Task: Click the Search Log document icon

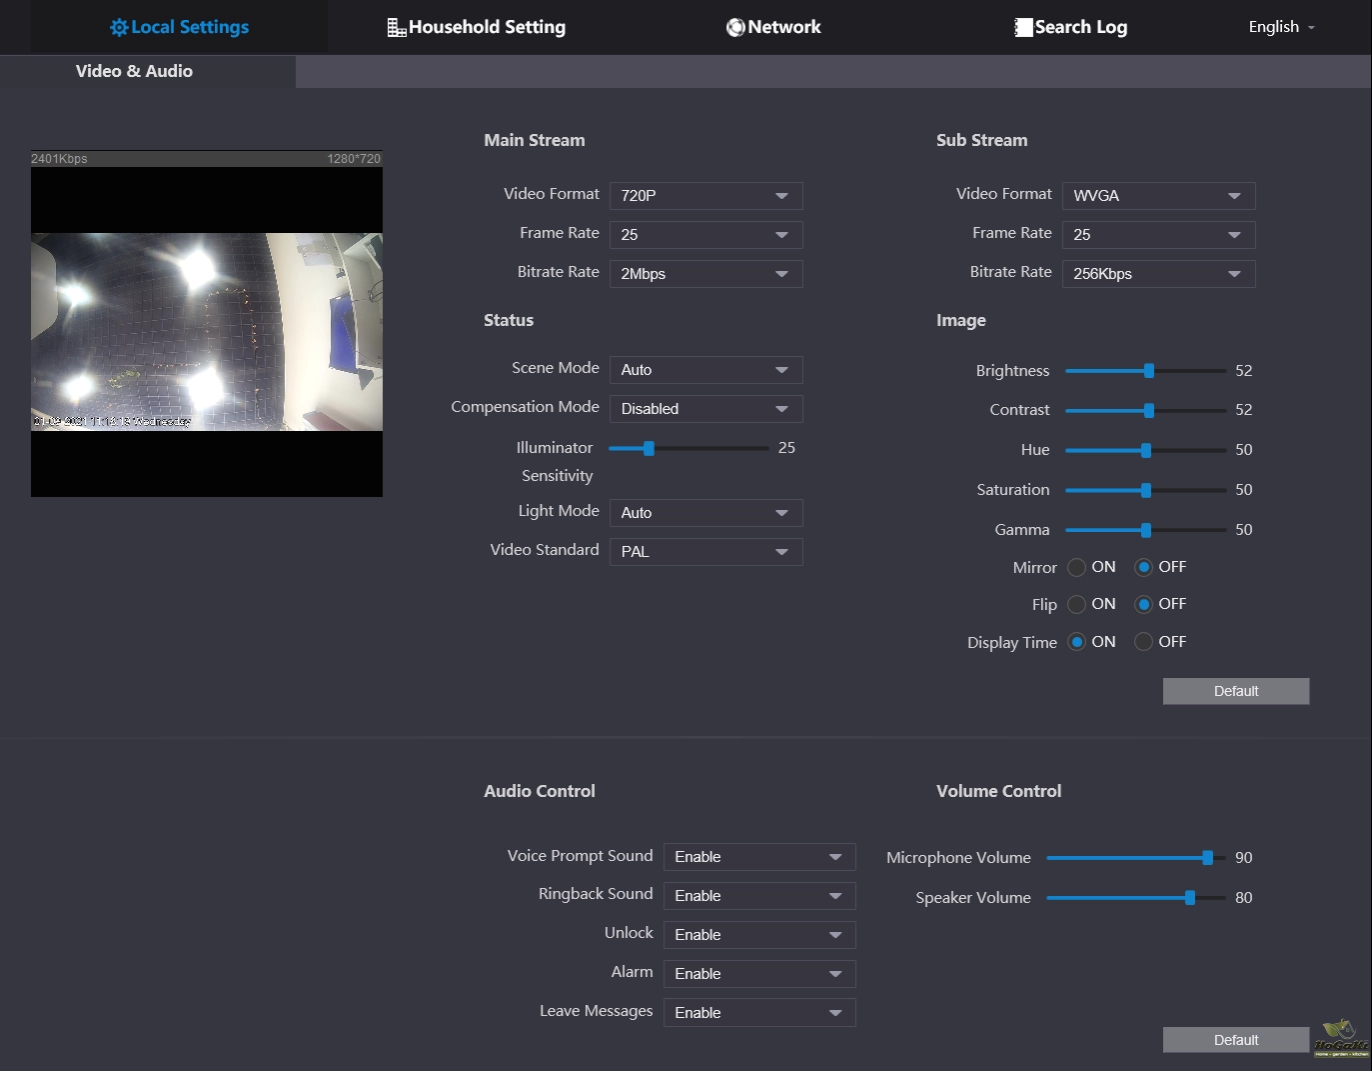Action: [1023, 28]
